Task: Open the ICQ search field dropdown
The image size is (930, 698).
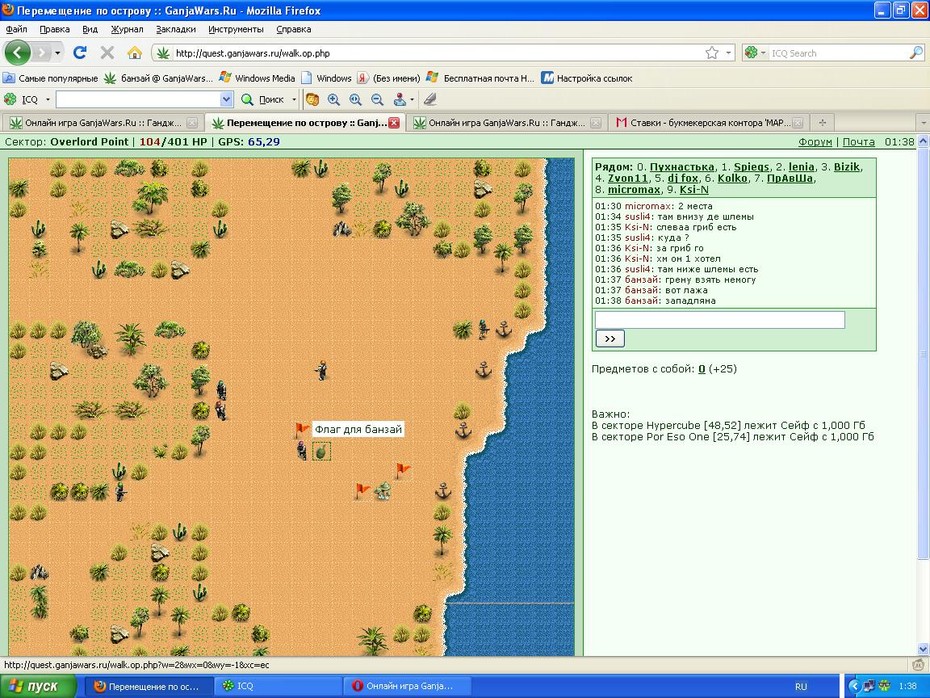Action: 226,100
